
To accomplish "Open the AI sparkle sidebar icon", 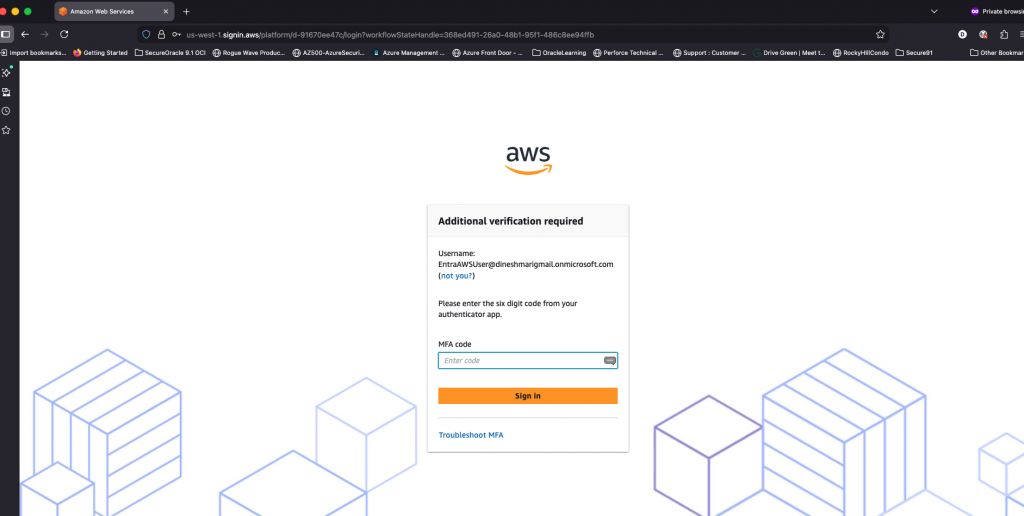I will (6, 73).
